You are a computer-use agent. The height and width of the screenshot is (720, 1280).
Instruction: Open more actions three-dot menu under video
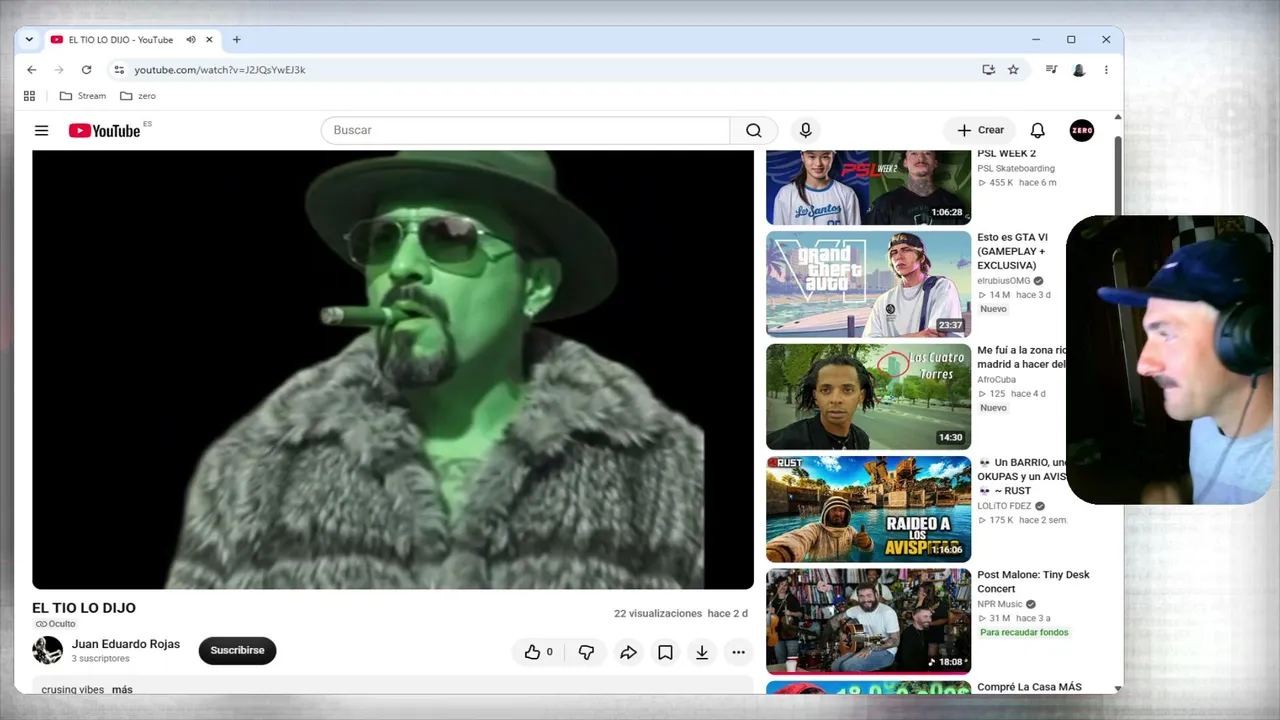click(x=738, y=652)
